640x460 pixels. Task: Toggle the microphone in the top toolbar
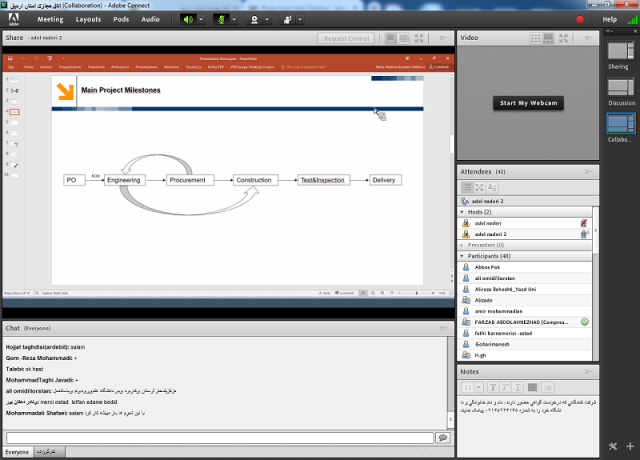221,19
